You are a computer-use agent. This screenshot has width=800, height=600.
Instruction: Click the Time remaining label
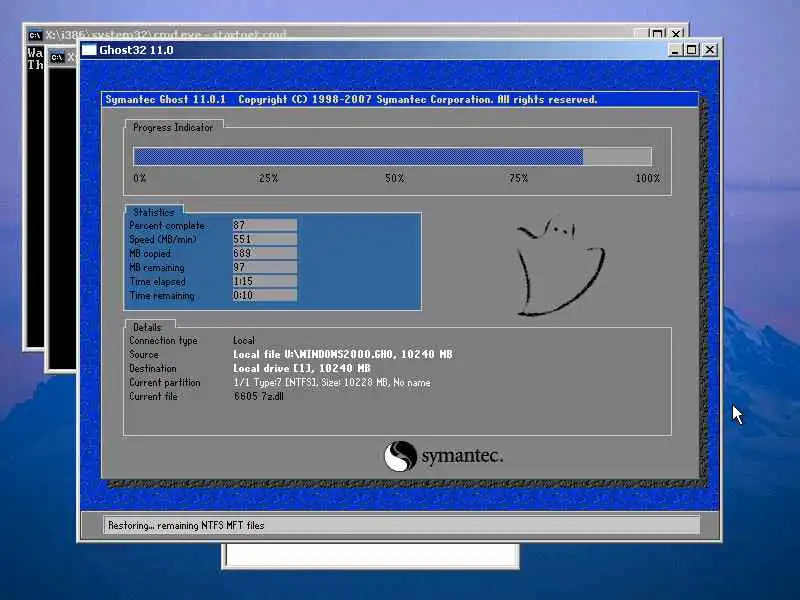pos(162,295)
